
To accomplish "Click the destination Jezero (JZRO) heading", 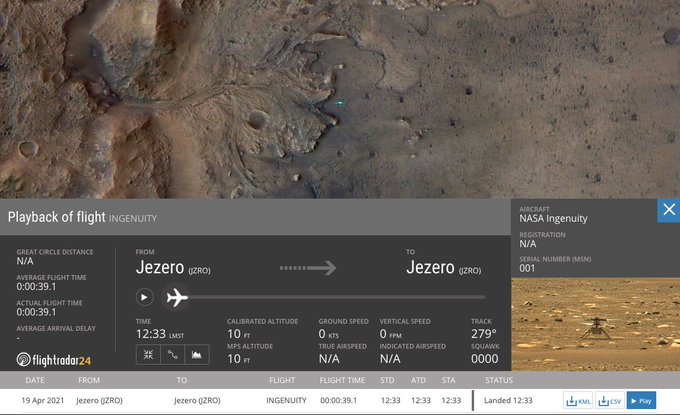I will pos(444,268).
